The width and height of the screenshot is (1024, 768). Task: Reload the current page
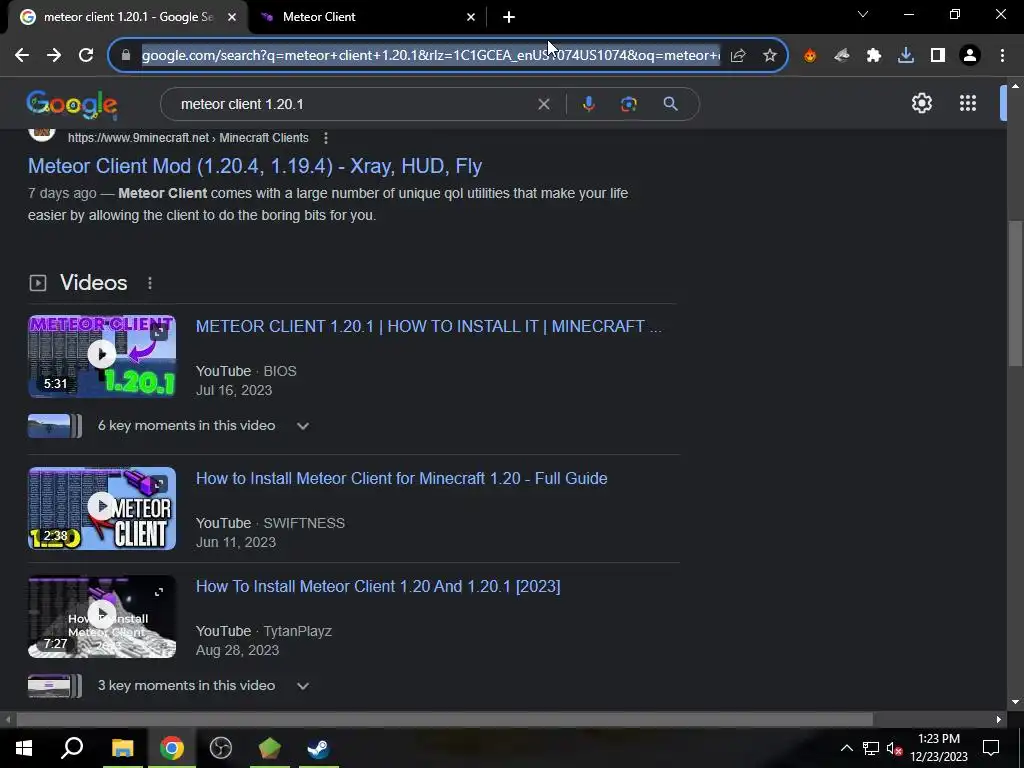[x=86, y=56]
